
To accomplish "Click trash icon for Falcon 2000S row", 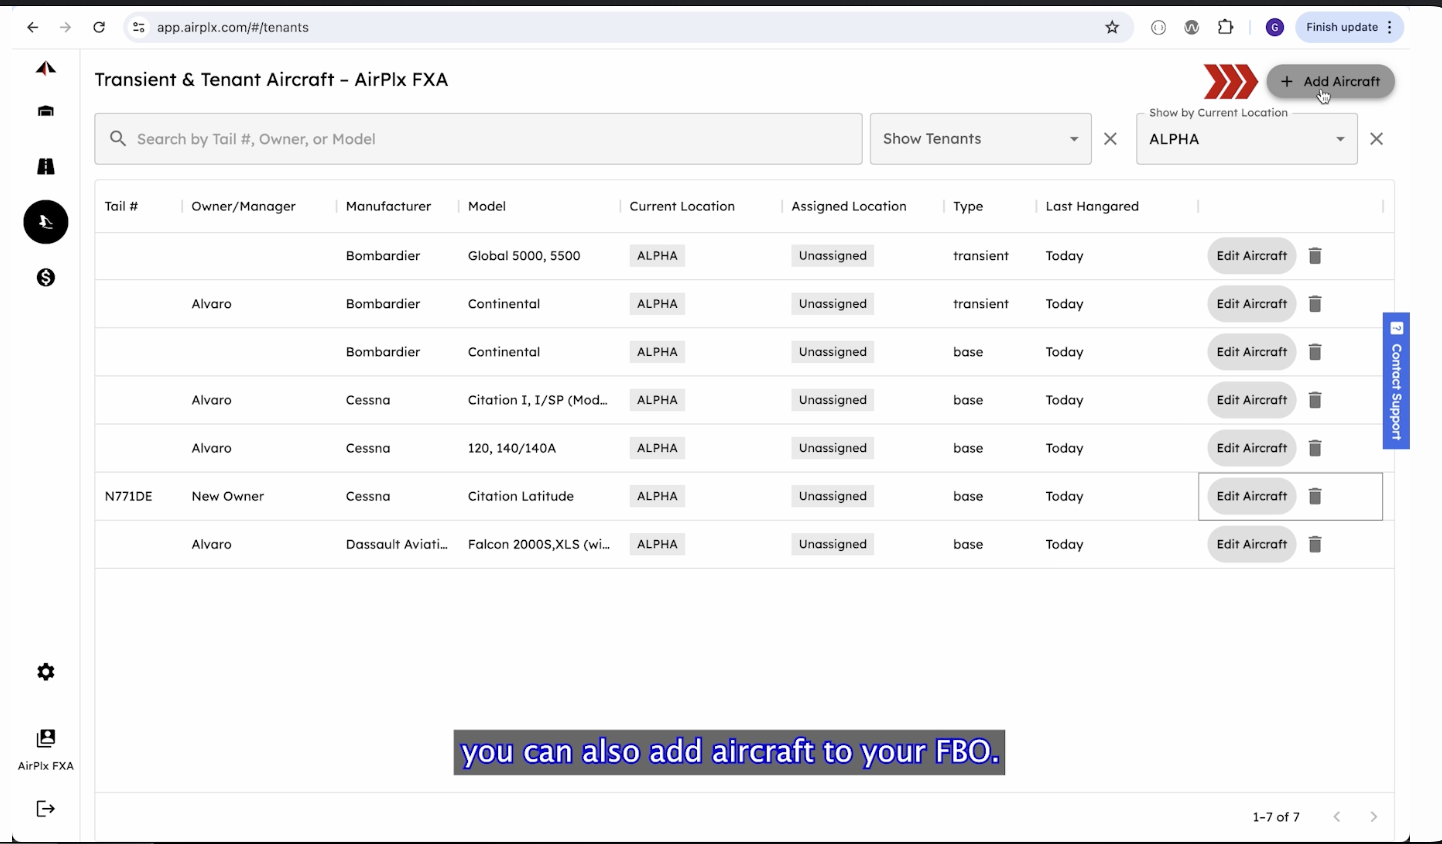I will [x=1315, y=544].
